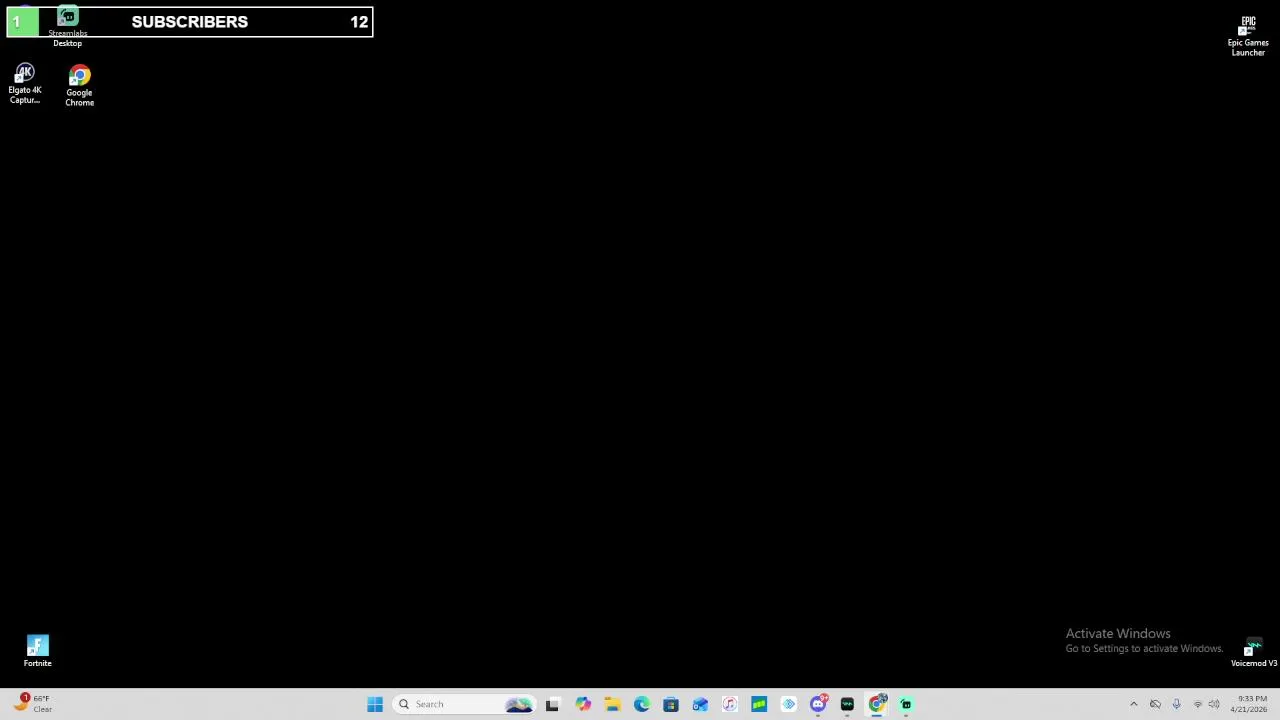Launch Copilot from the taskbar
The image size is (1280, 720).
click(583, 704)
